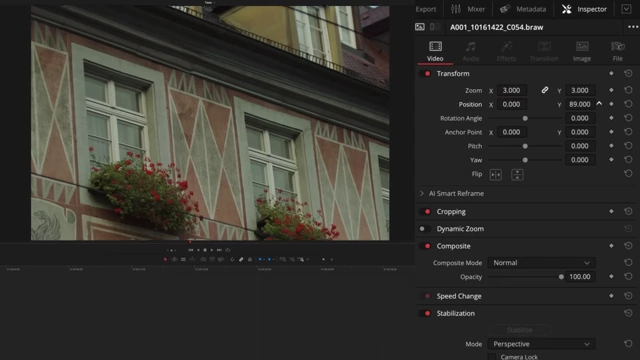
Task: Enable the Dynamic Zoom toggle
Action: coord(424,229)
